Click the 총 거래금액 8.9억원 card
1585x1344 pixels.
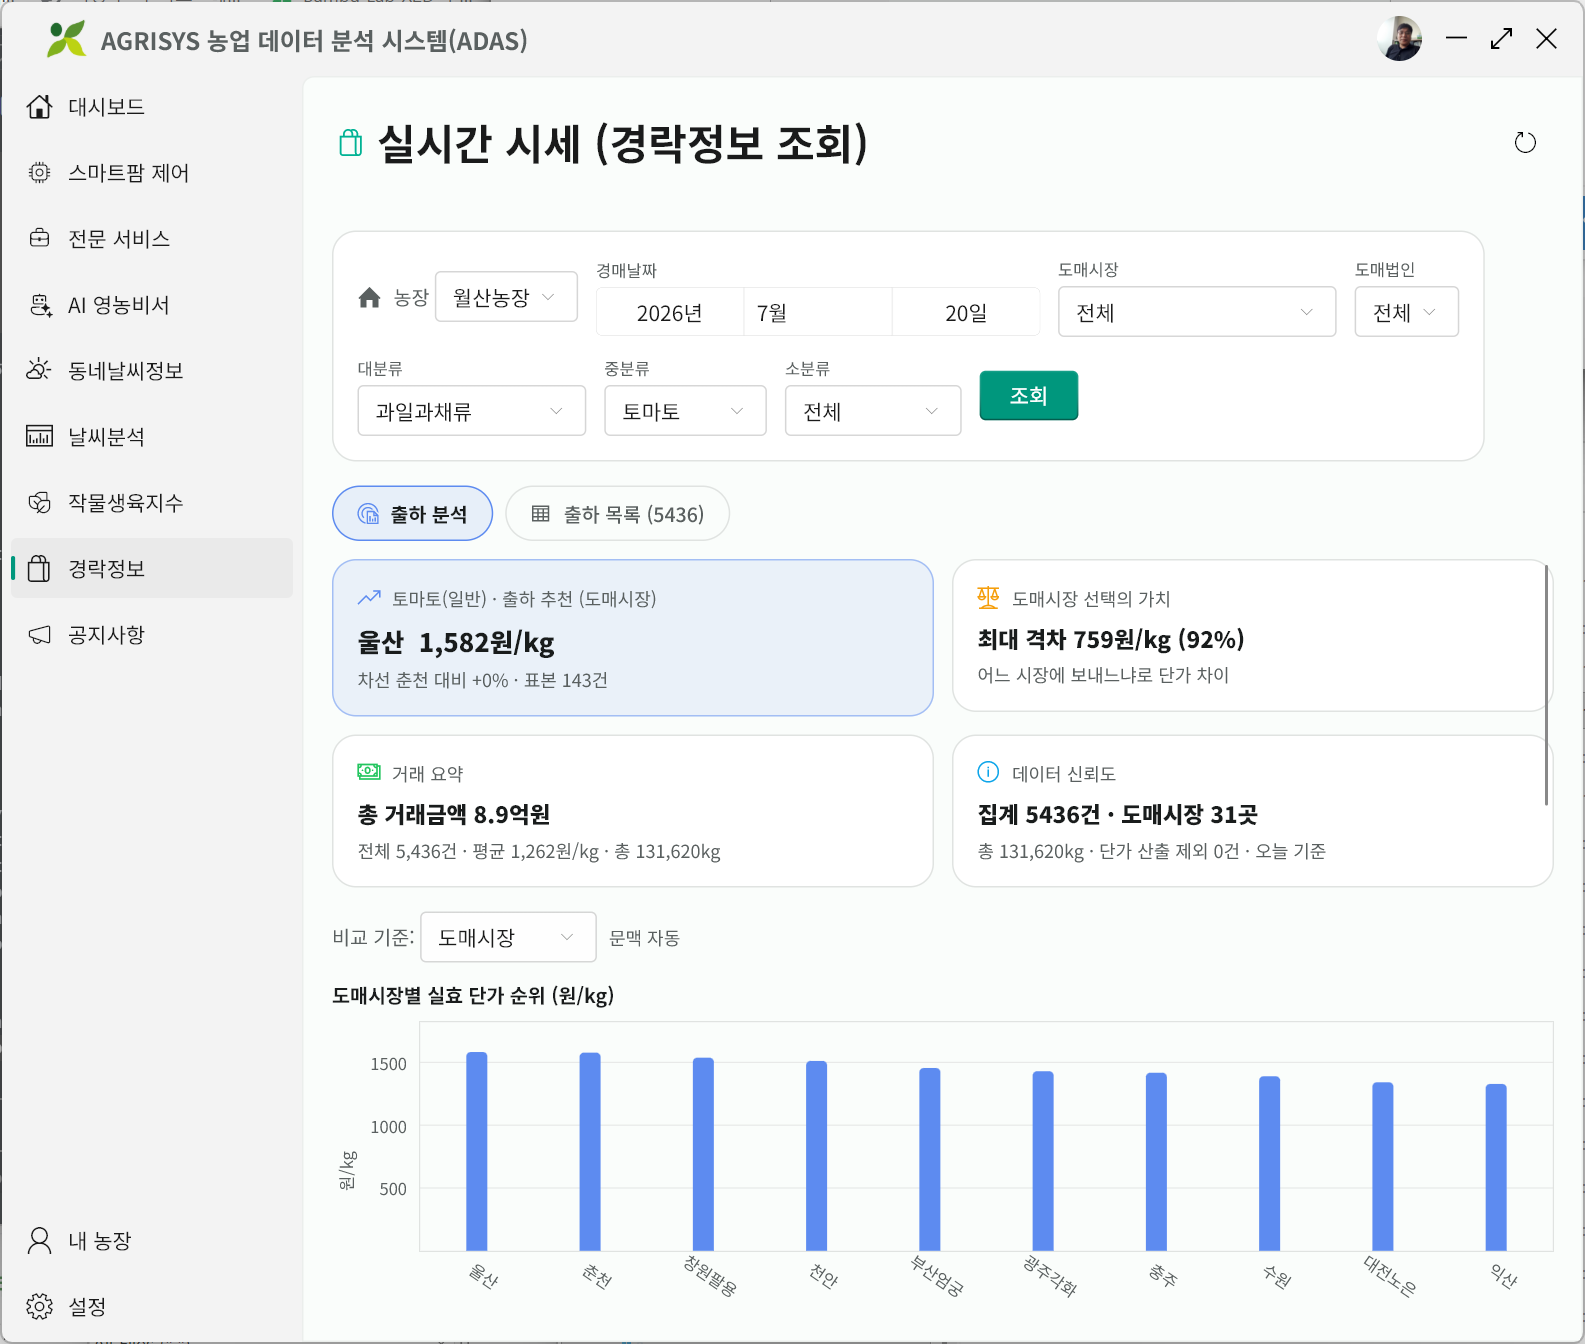tap(633, 811)
